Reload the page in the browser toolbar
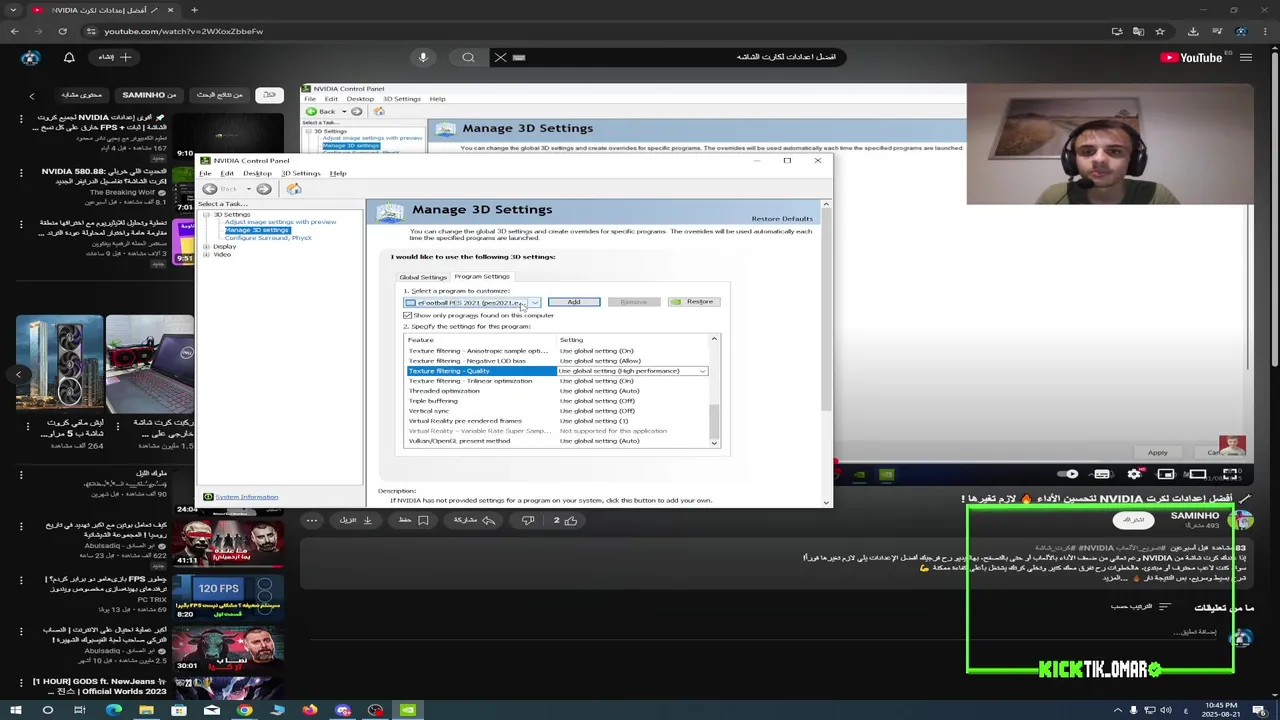 coord(65,31)
